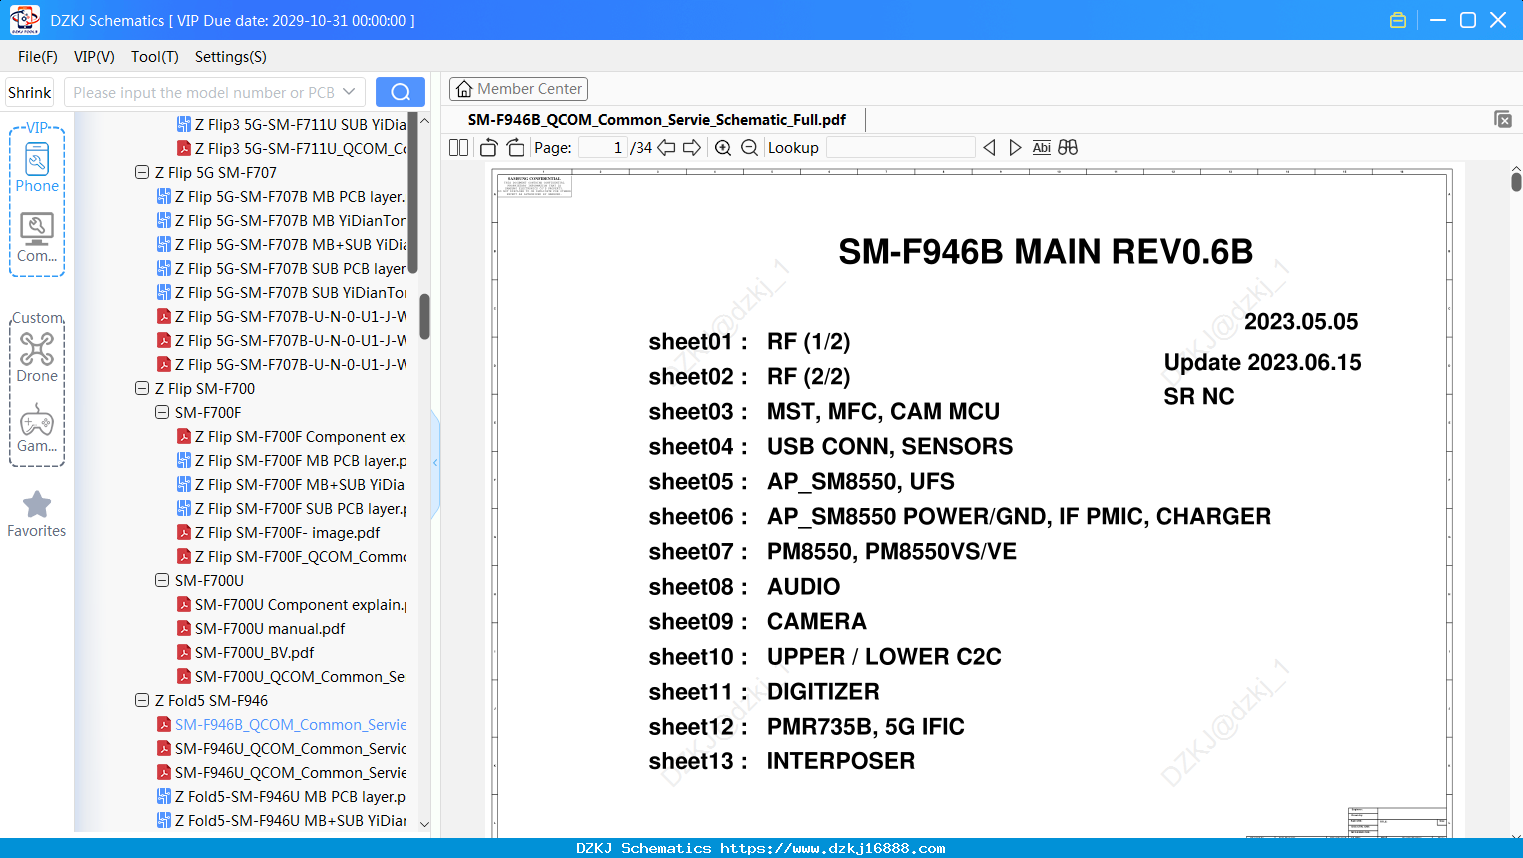The image size is (1523, 858).
Task: Open the Settings(S) menu
Action: (231, 57)
